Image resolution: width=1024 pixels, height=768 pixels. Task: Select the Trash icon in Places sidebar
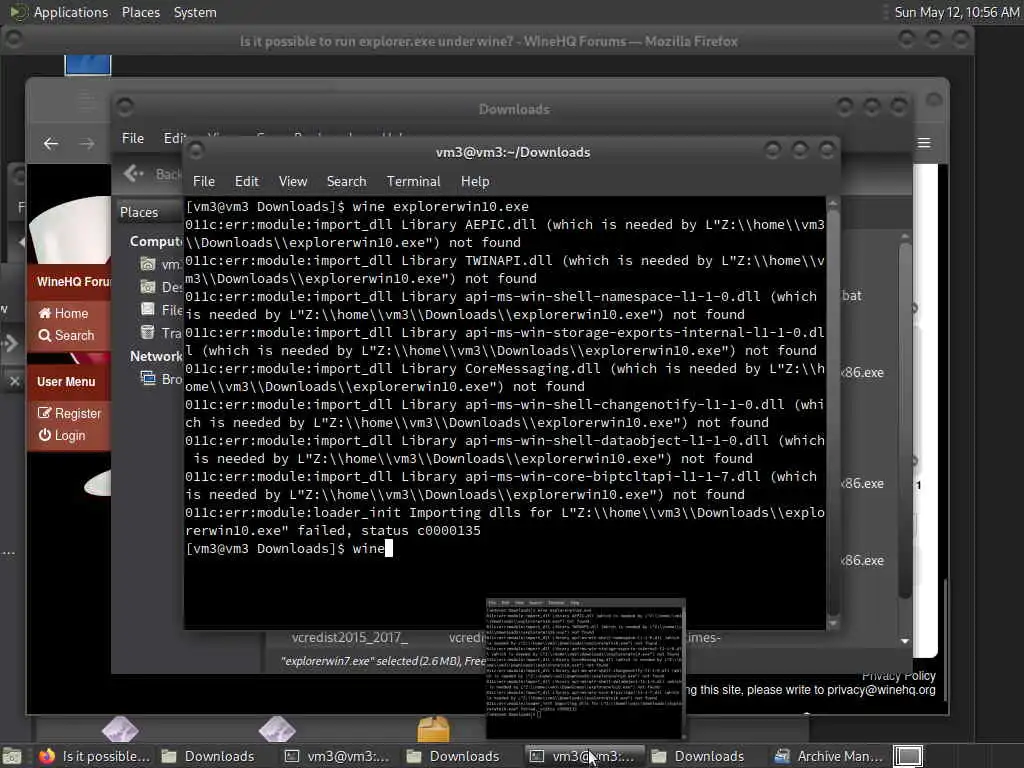(148, 332)
